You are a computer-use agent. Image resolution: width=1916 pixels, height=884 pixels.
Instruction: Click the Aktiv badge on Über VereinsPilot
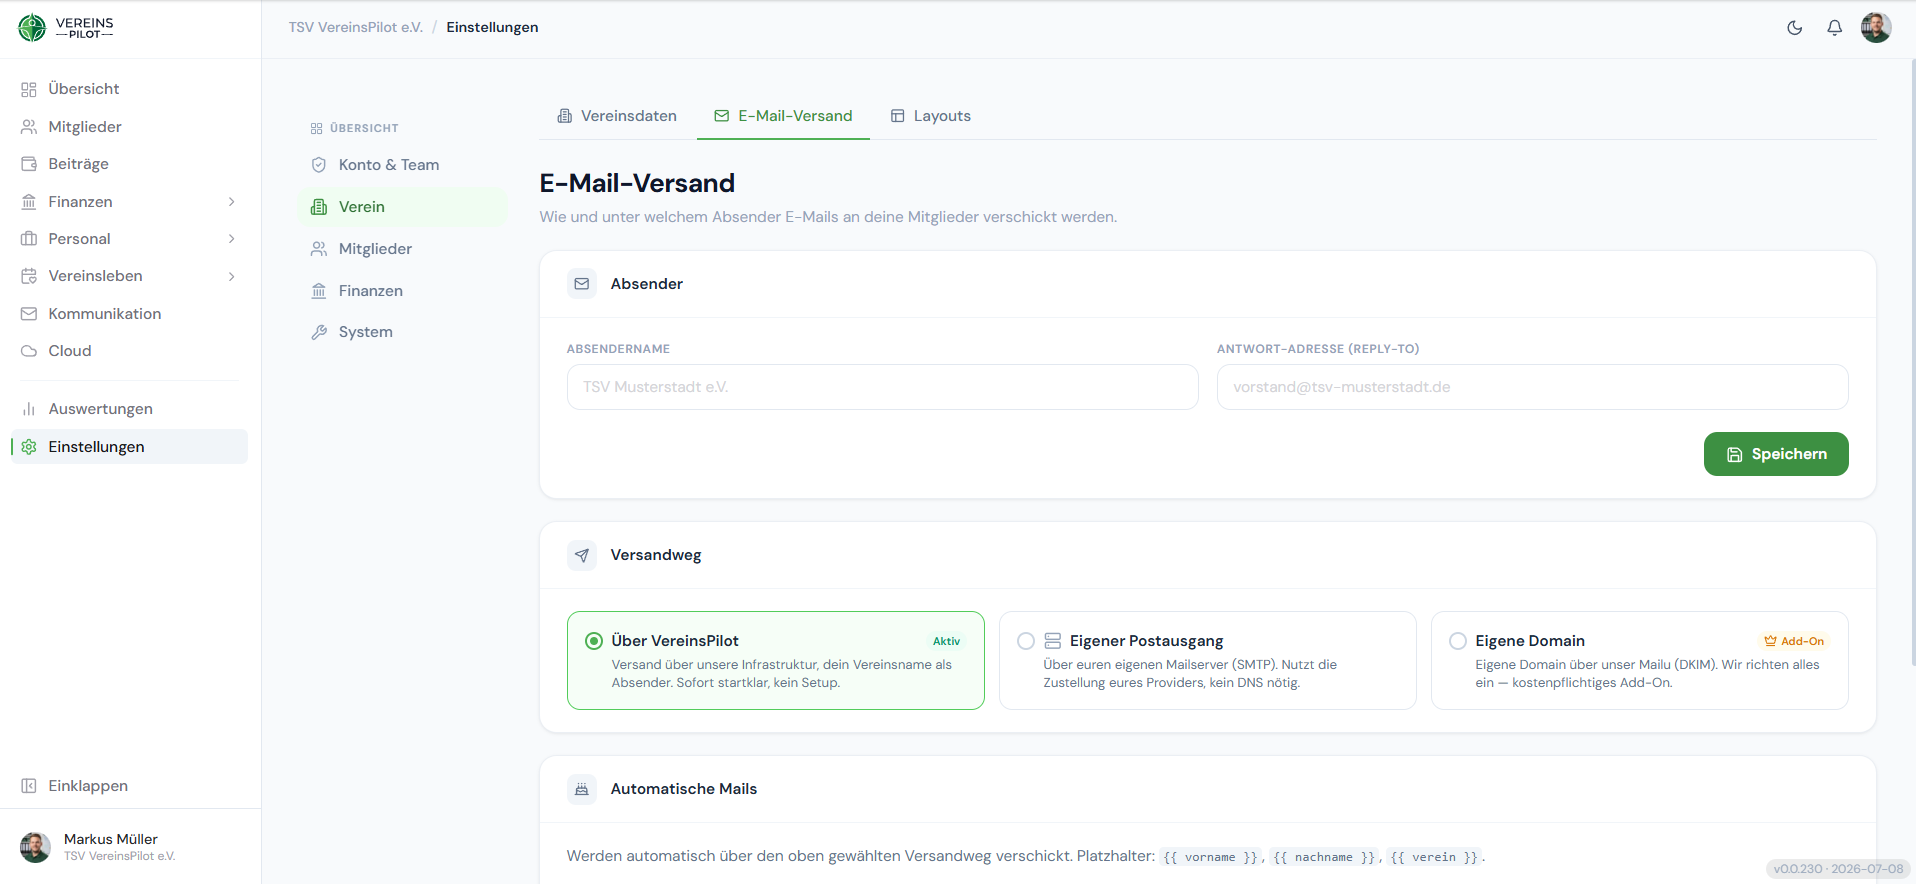coord(946,641)
